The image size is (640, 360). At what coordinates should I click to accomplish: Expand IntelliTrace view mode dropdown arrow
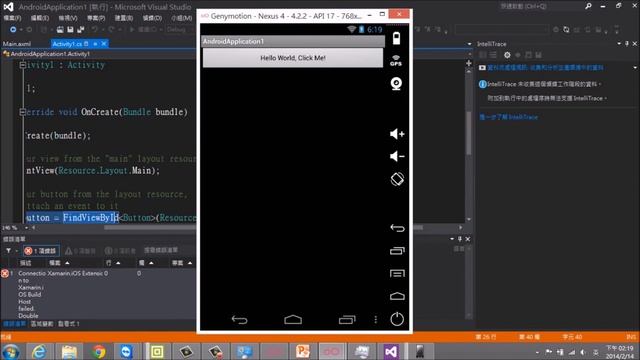pos(635,68)
